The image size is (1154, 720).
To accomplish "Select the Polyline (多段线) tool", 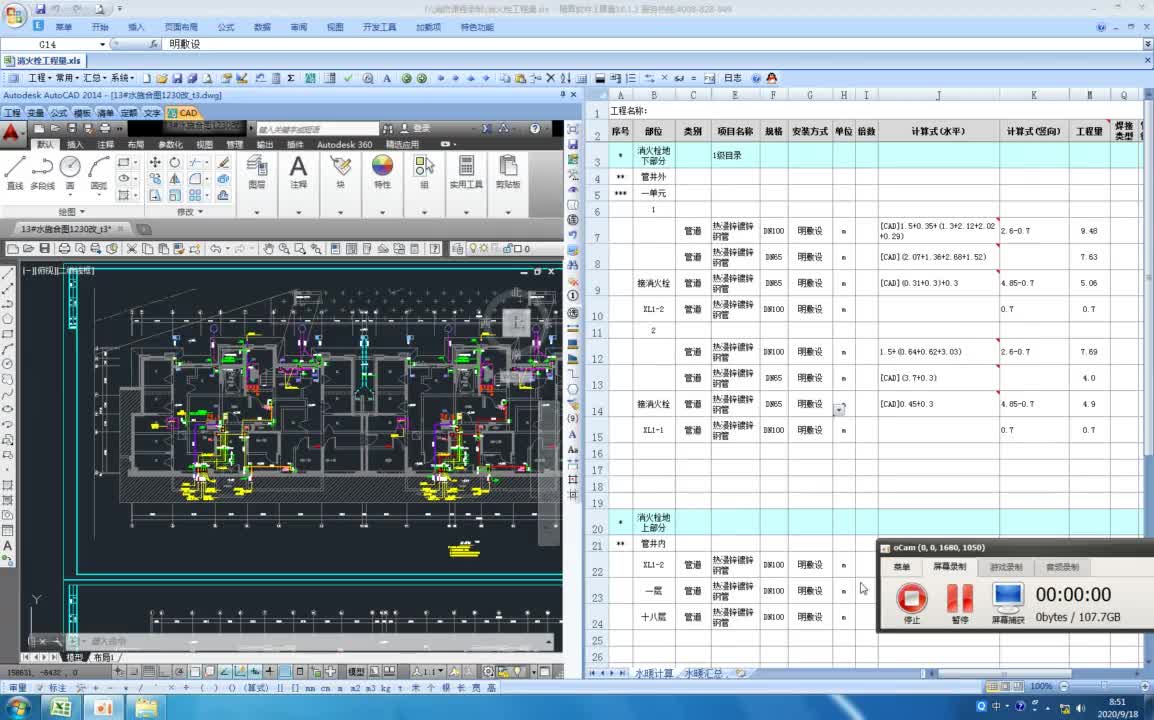I will 42,169.
